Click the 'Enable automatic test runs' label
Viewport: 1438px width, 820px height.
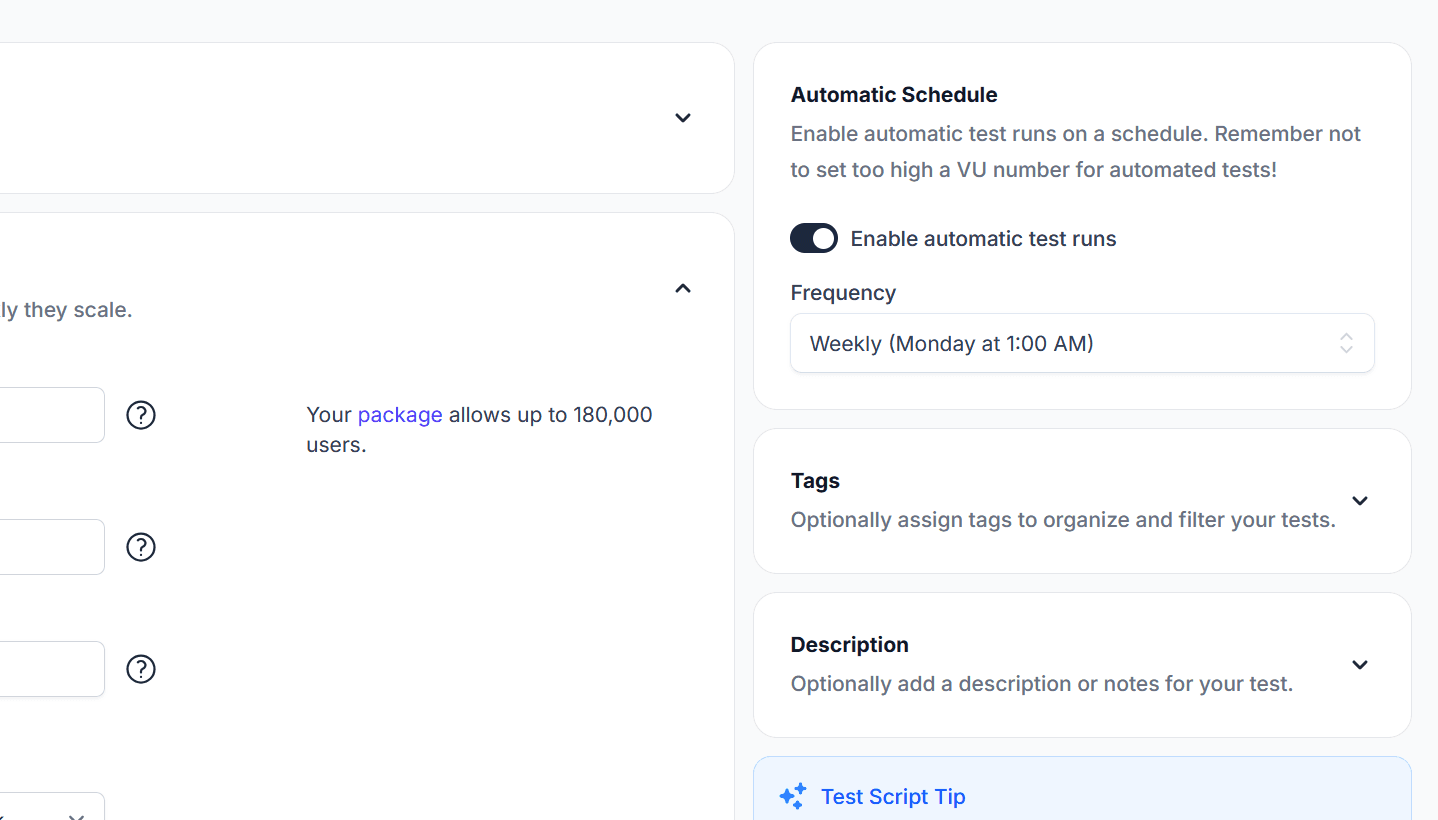(x=983, y=239)
